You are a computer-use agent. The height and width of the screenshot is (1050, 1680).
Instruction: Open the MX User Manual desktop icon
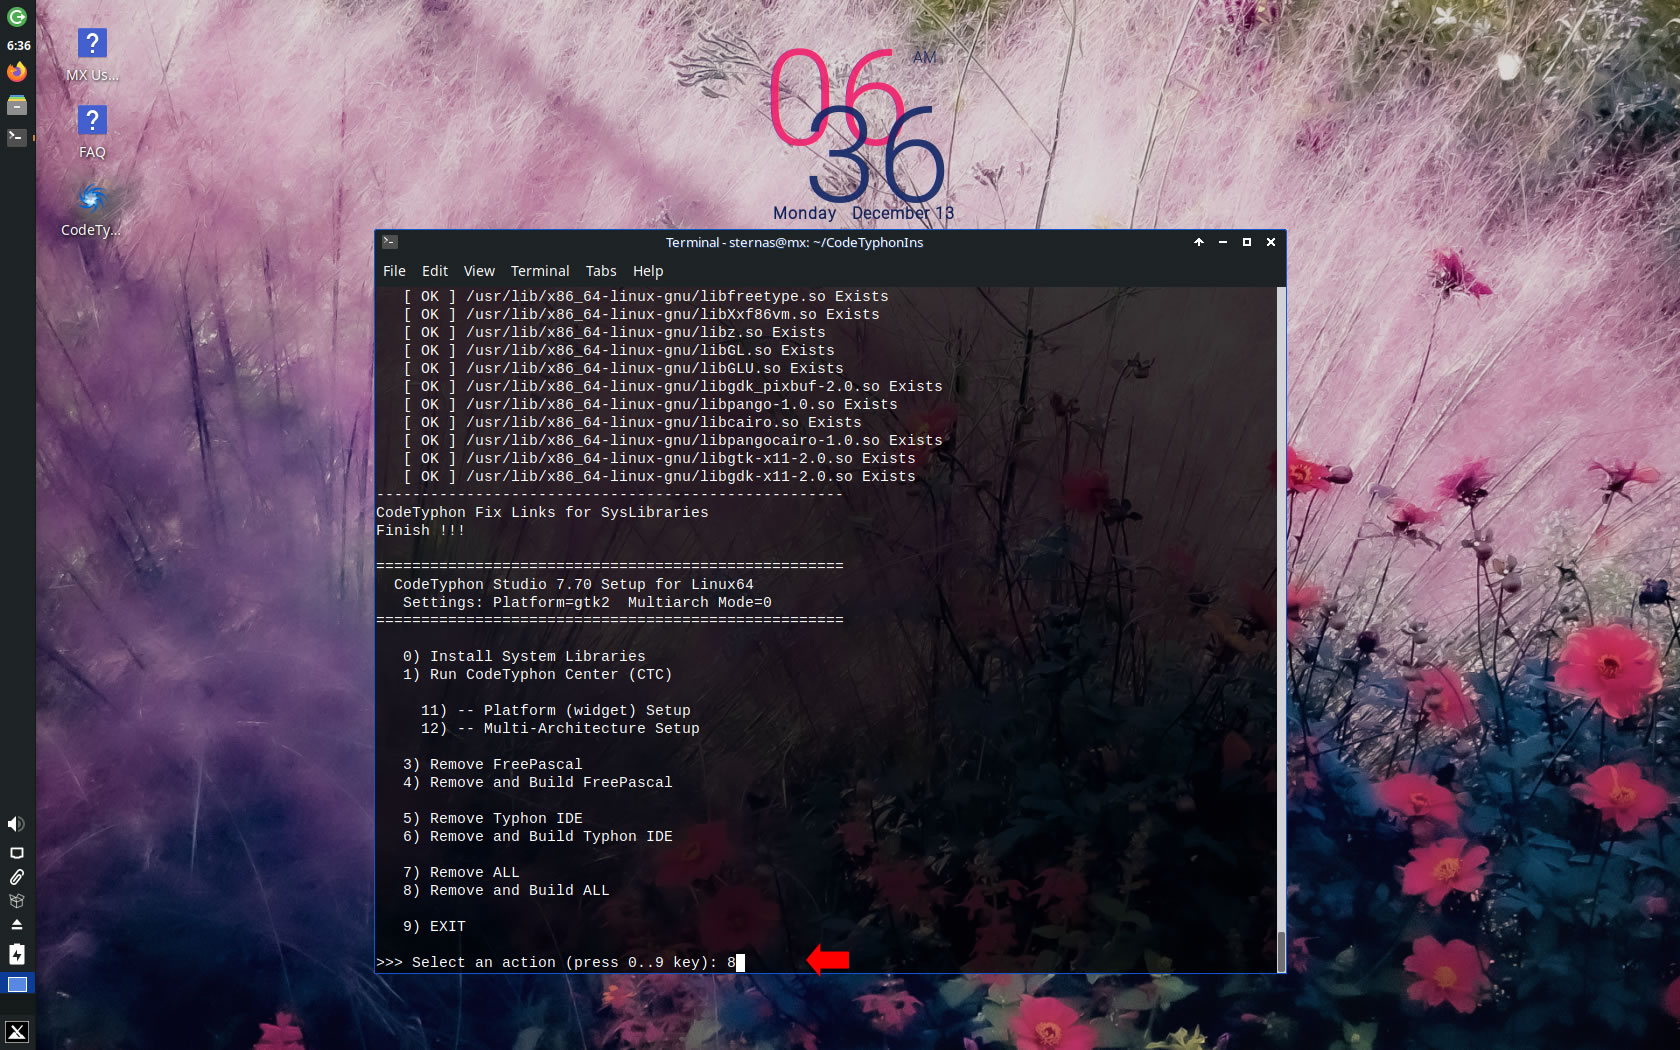click(x=92, y=55)
